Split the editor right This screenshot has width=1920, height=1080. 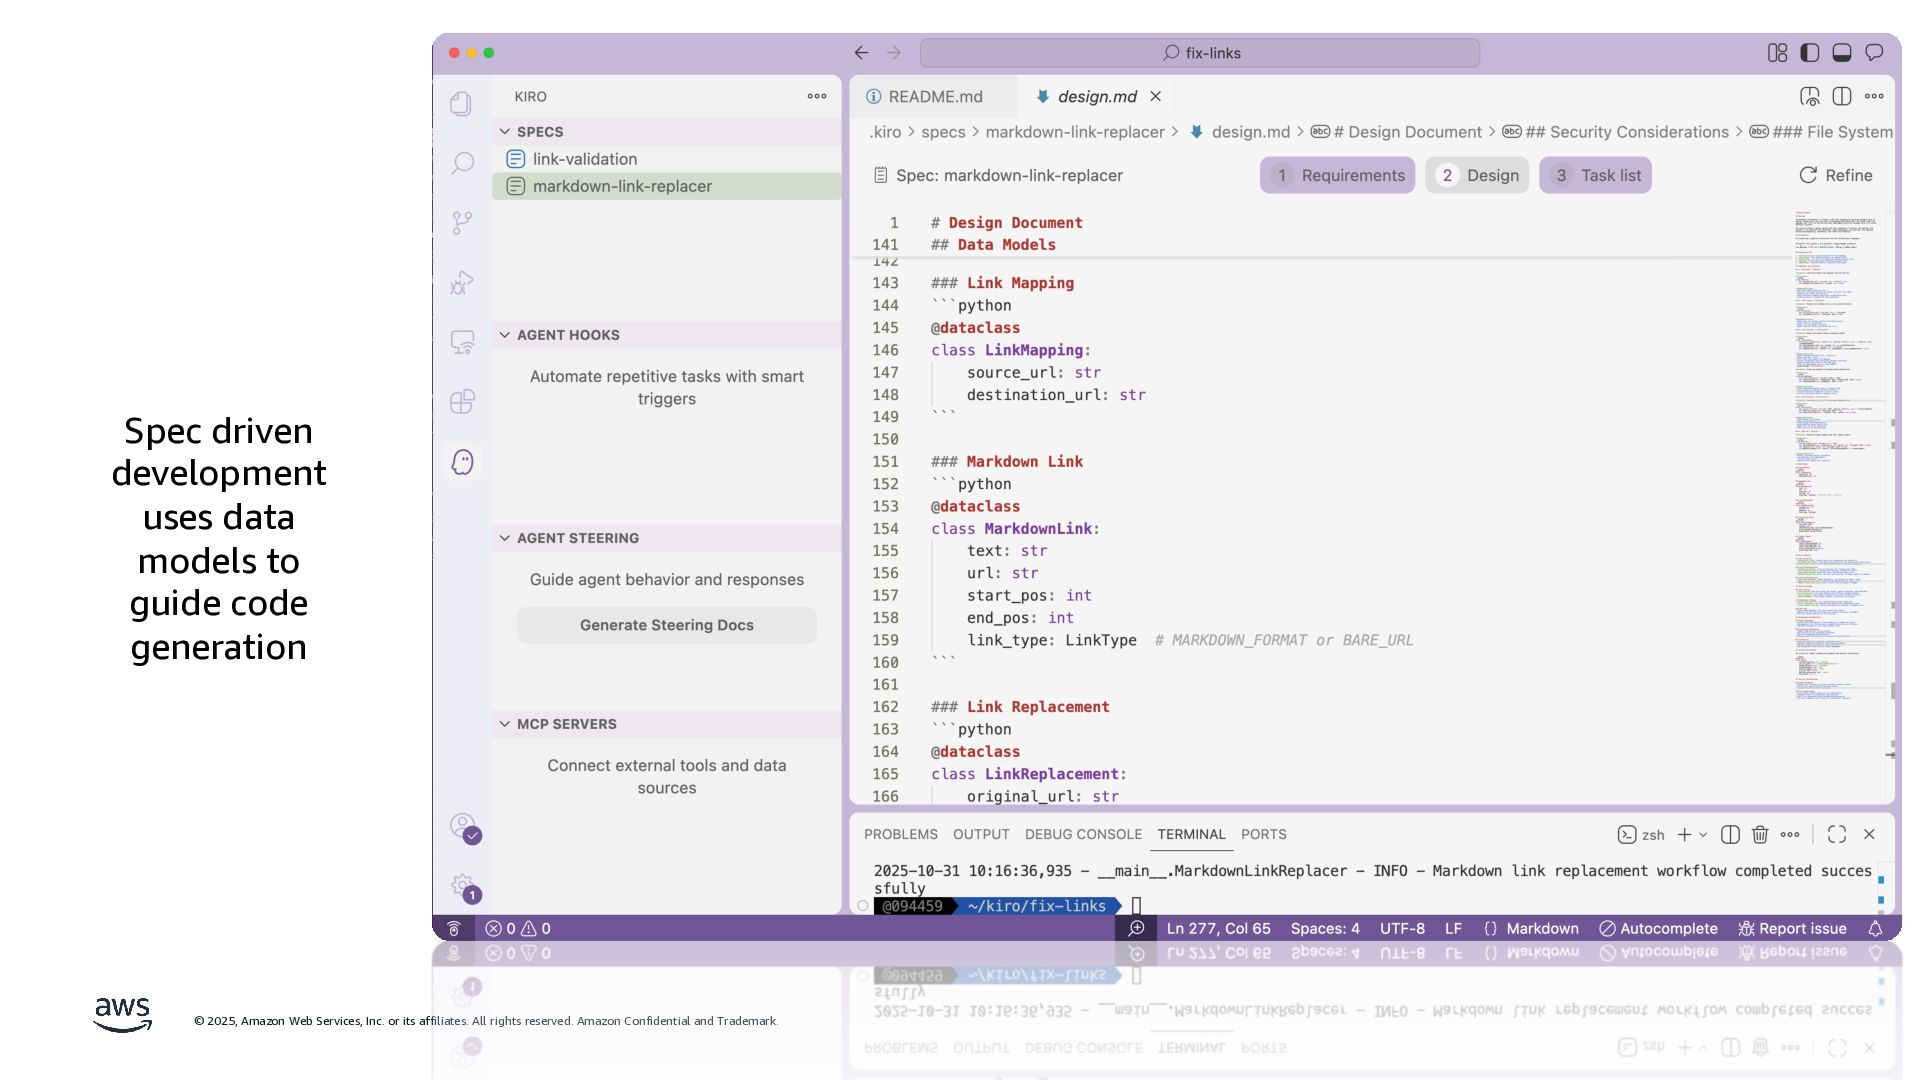click(x=1842, y=96)
